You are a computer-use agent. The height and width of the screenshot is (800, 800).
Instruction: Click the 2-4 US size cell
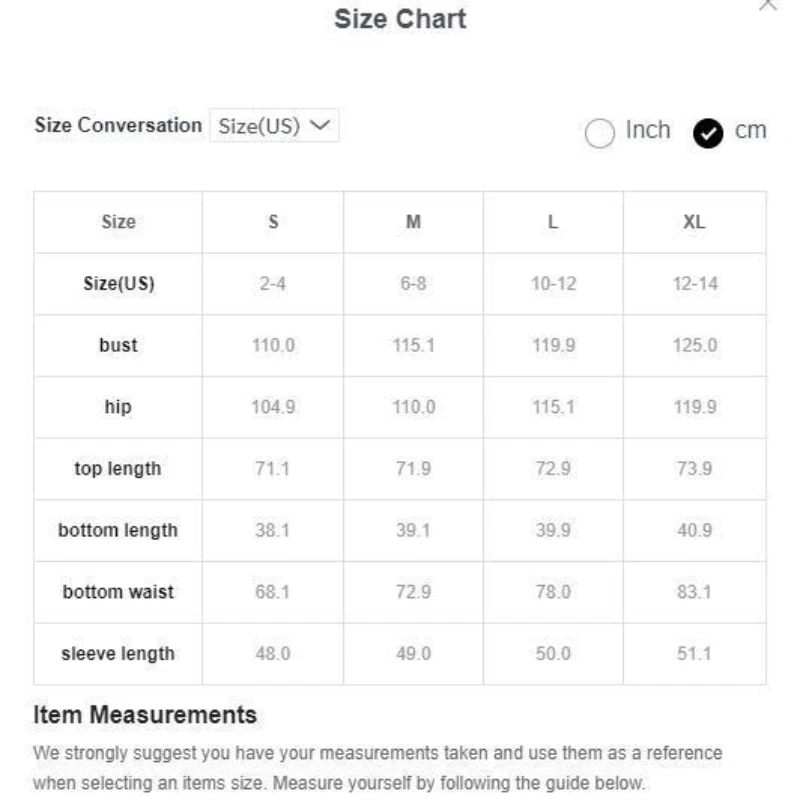[x=273, y=284]
